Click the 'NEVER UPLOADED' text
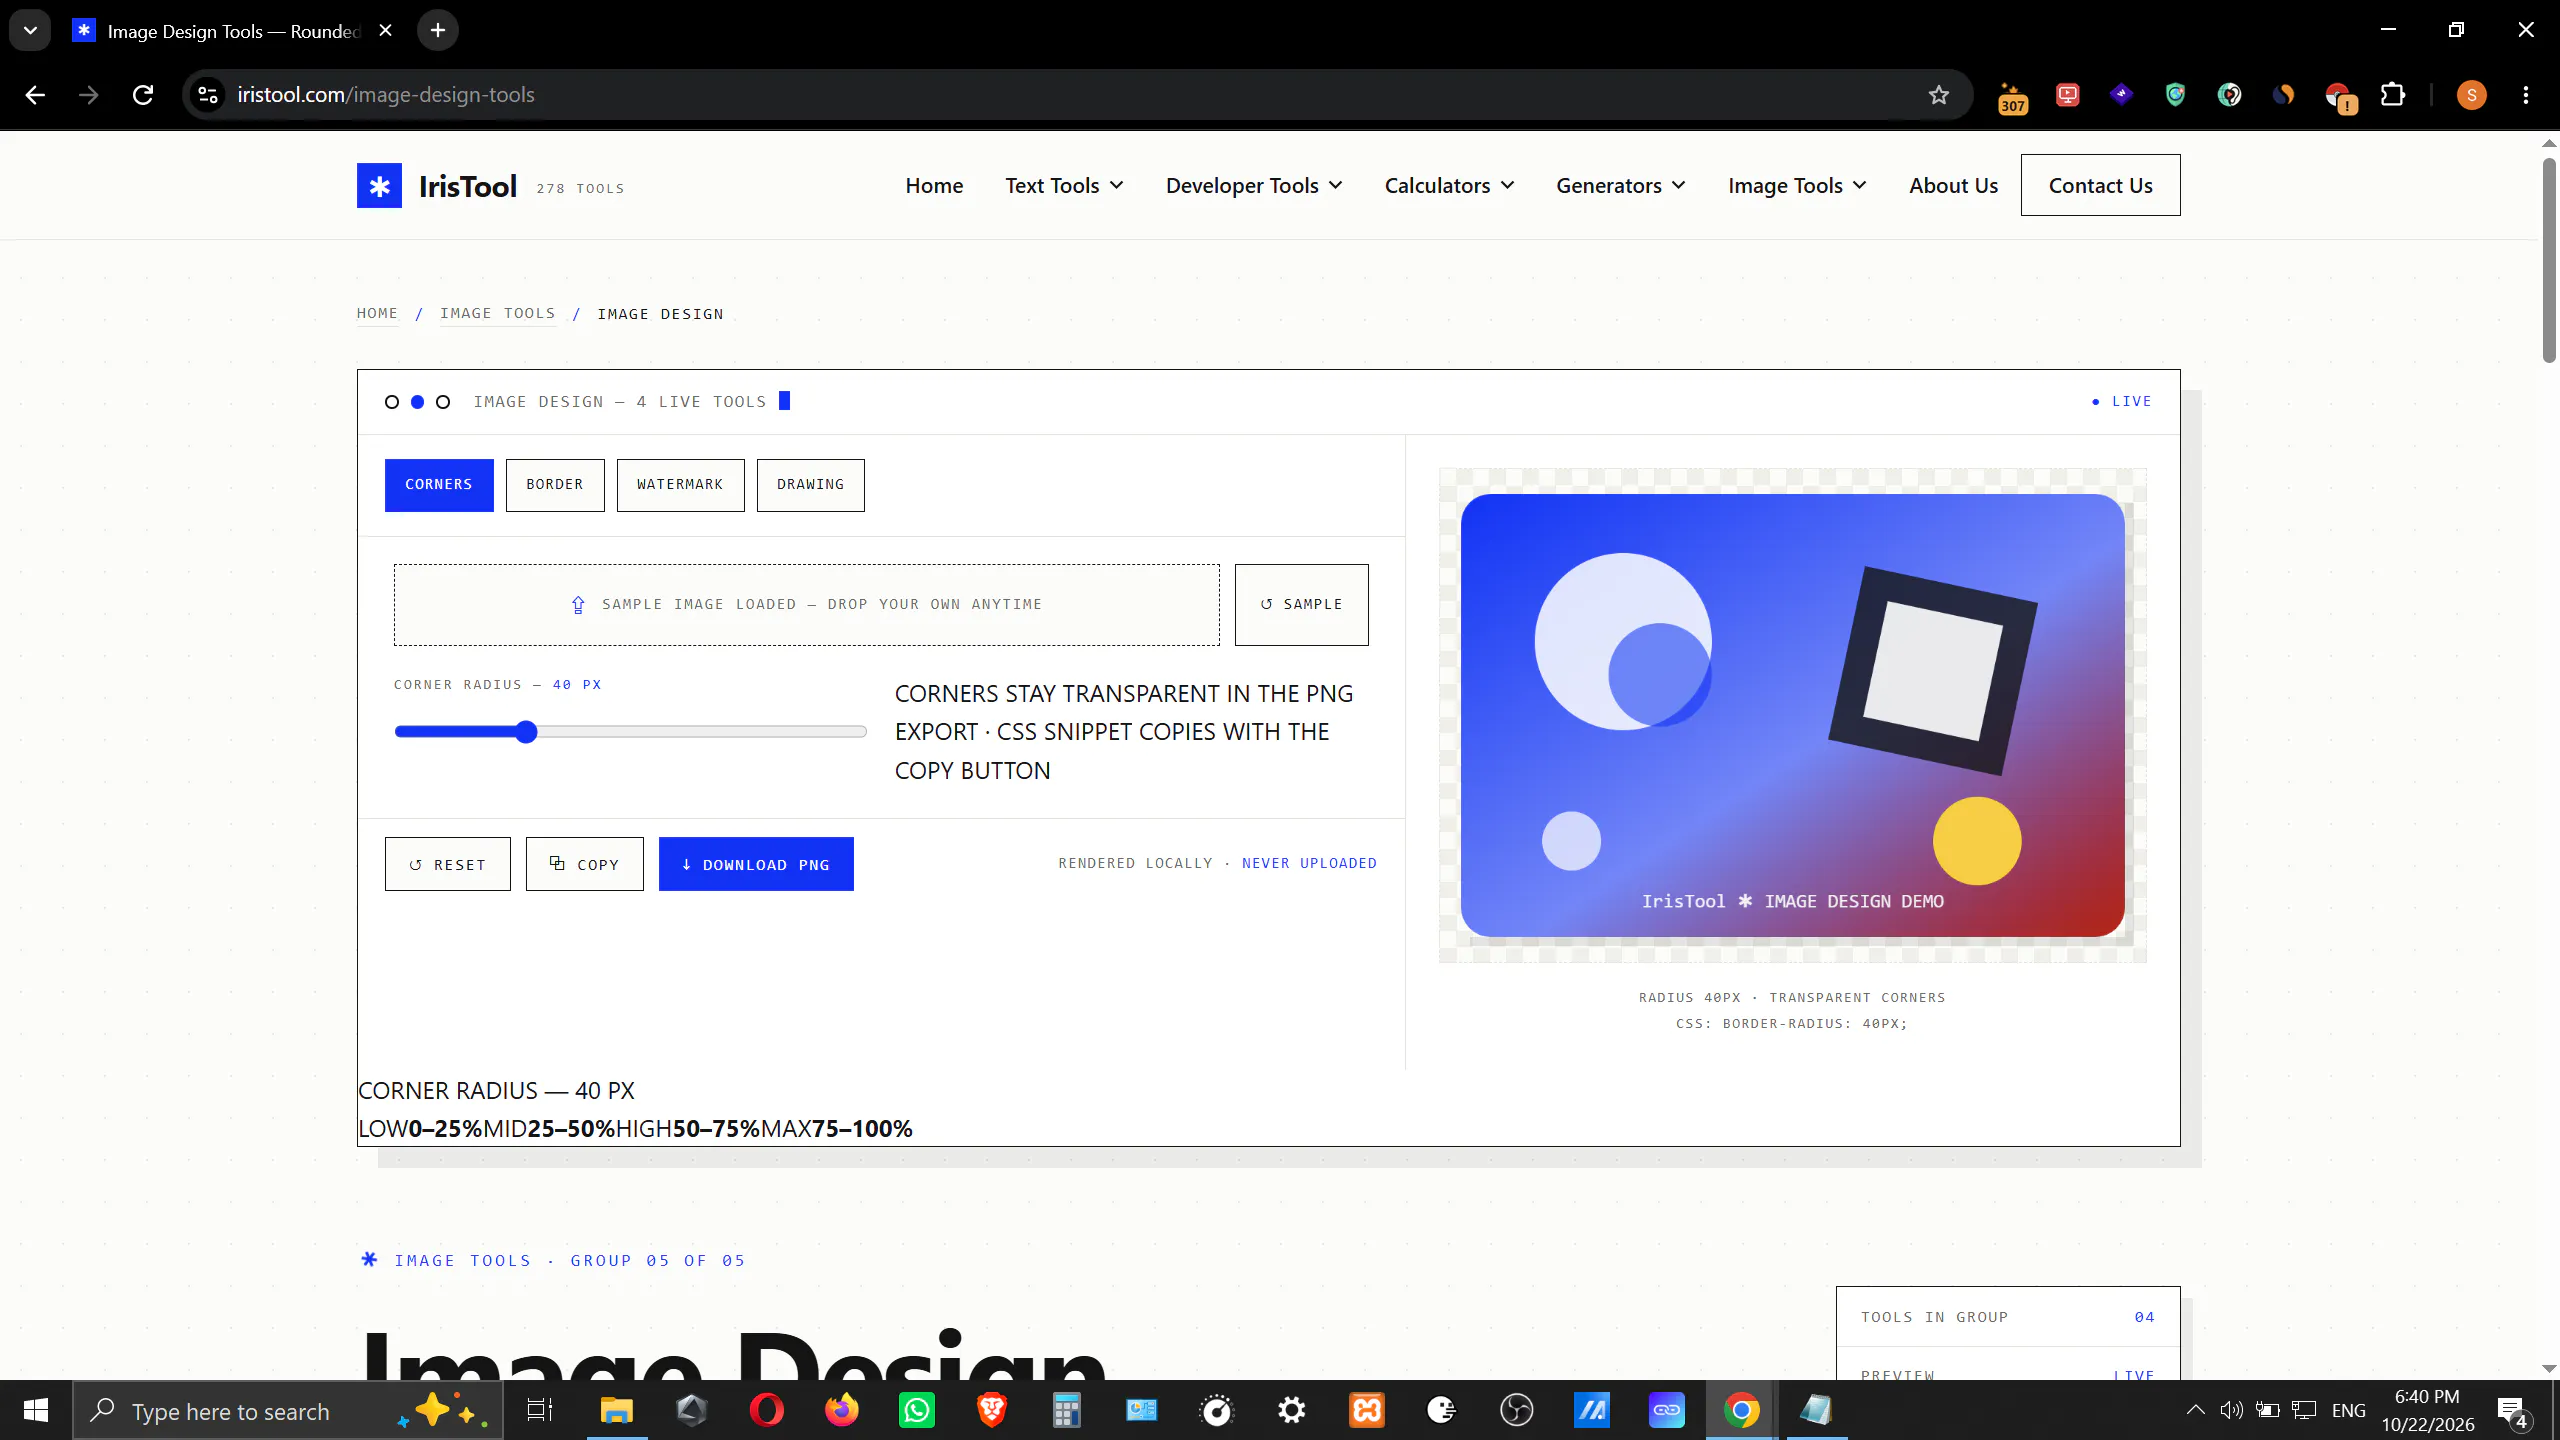 point(1309,863)
